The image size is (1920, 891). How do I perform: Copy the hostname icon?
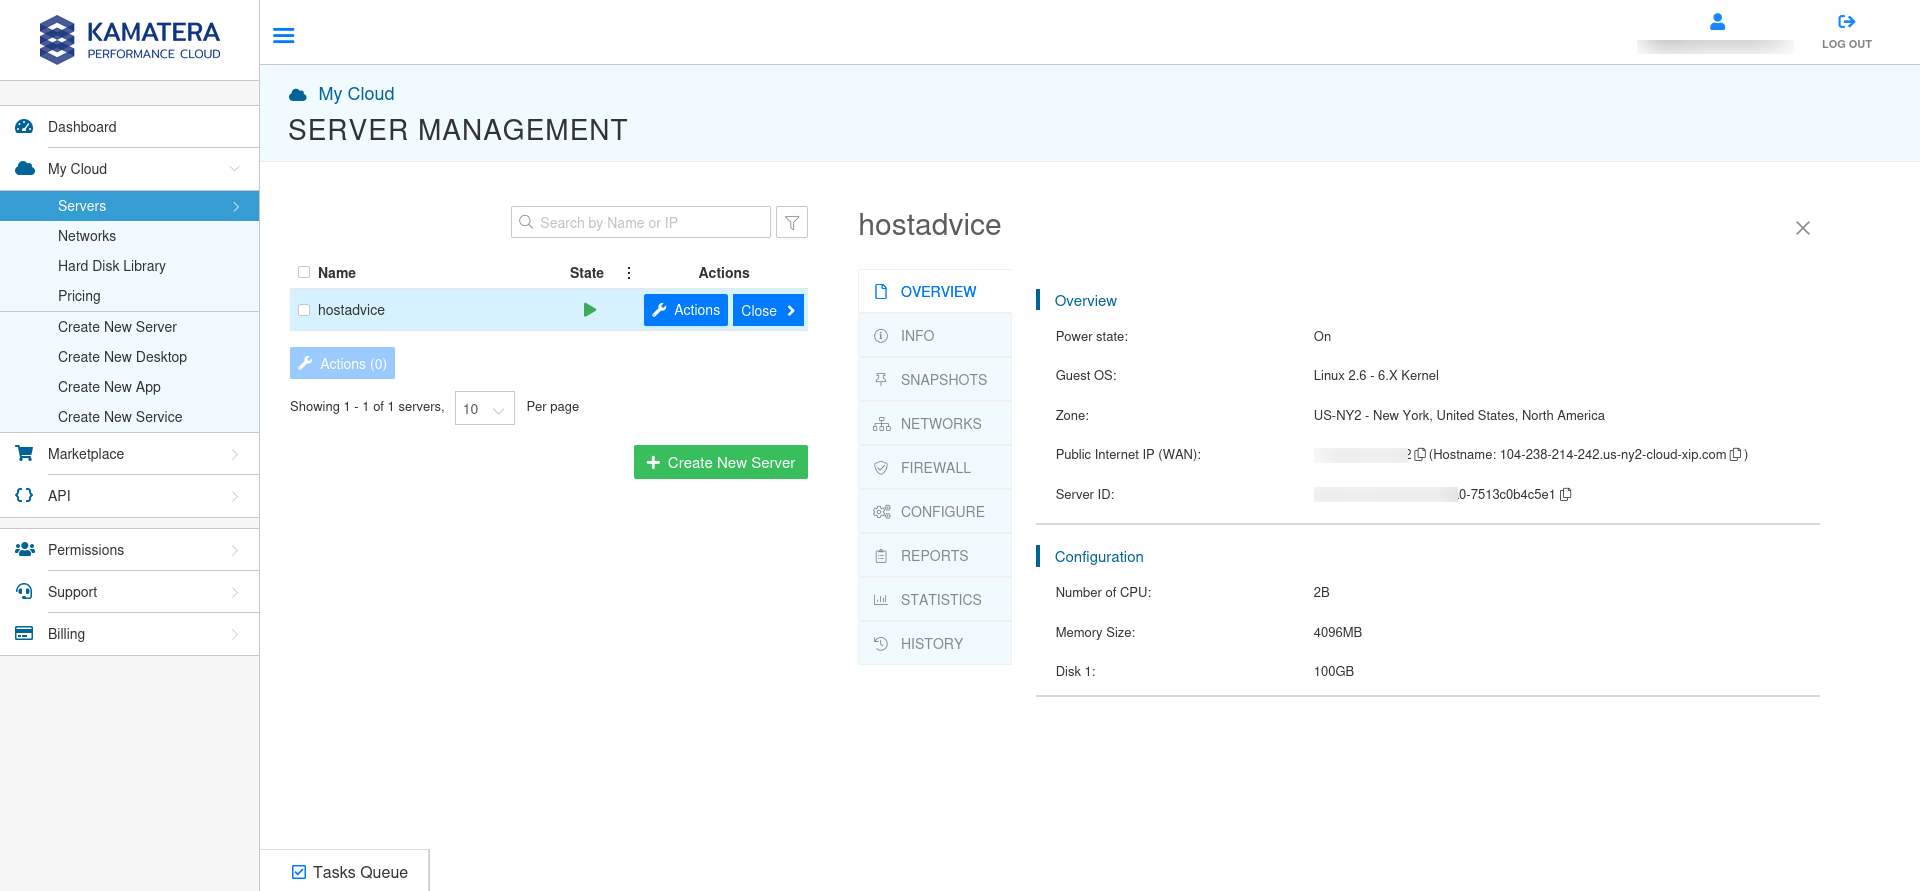(x=1736, y=454)
